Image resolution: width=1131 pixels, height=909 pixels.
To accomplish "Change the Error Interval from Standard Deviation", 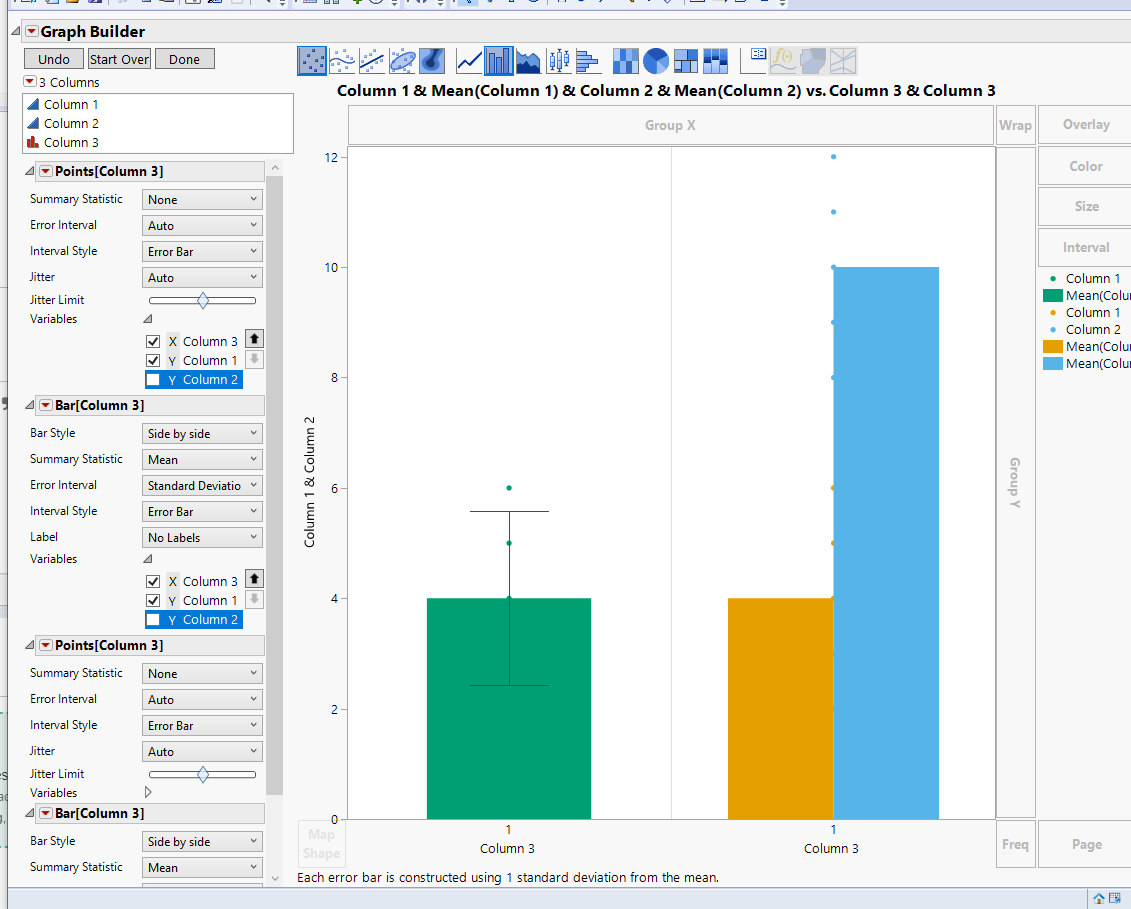I will click(x=202, y=484).
